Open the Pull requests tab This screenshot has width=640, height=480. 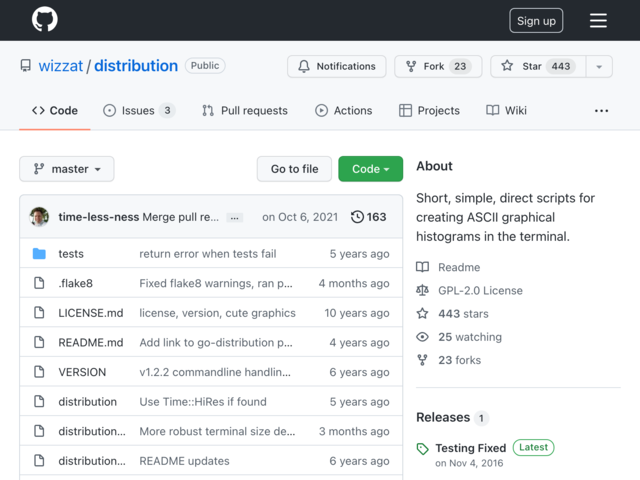click(x=244, y=111)
